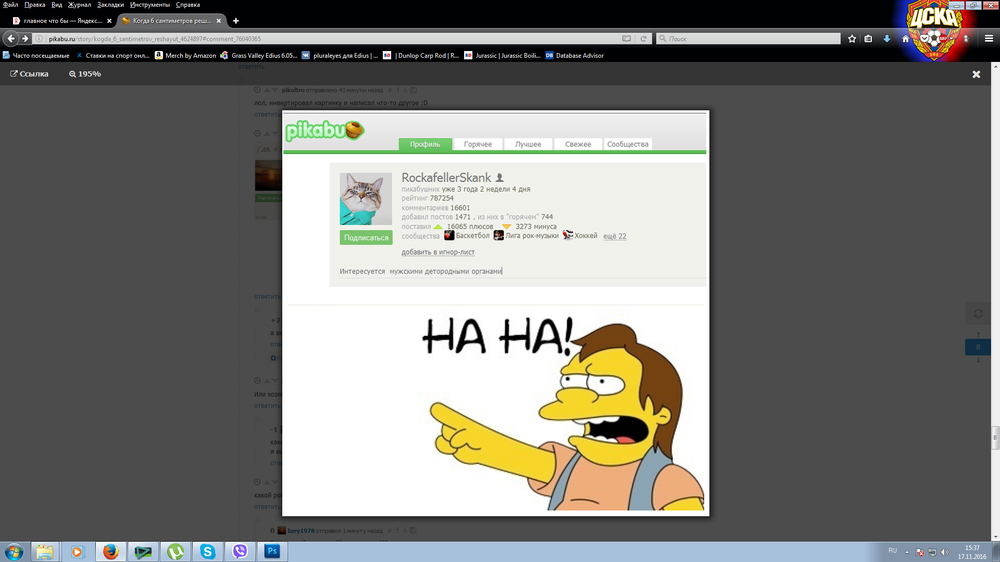Open Photoshop from the Windows taskbar
This screenshot has height=562, width=1000.
pyautogui.click(x=271, y=551)
